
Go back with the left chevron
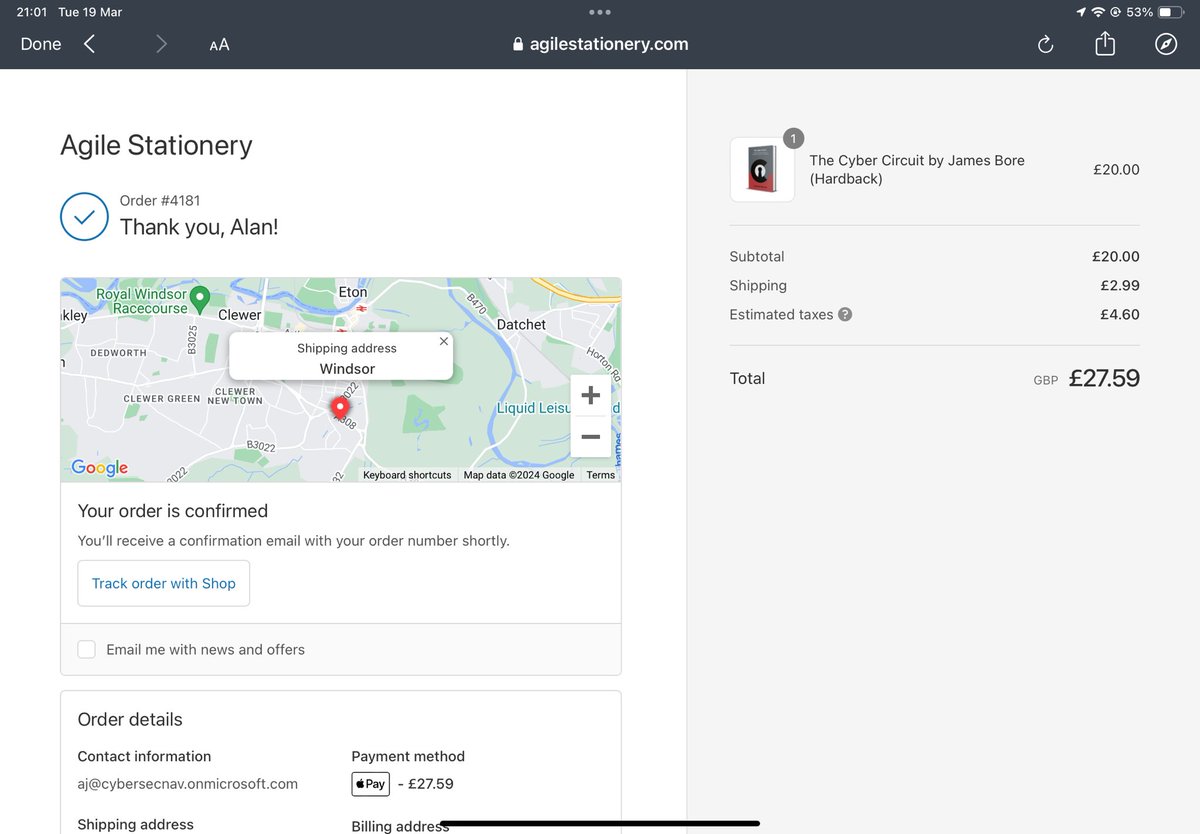tap(89, 44)
